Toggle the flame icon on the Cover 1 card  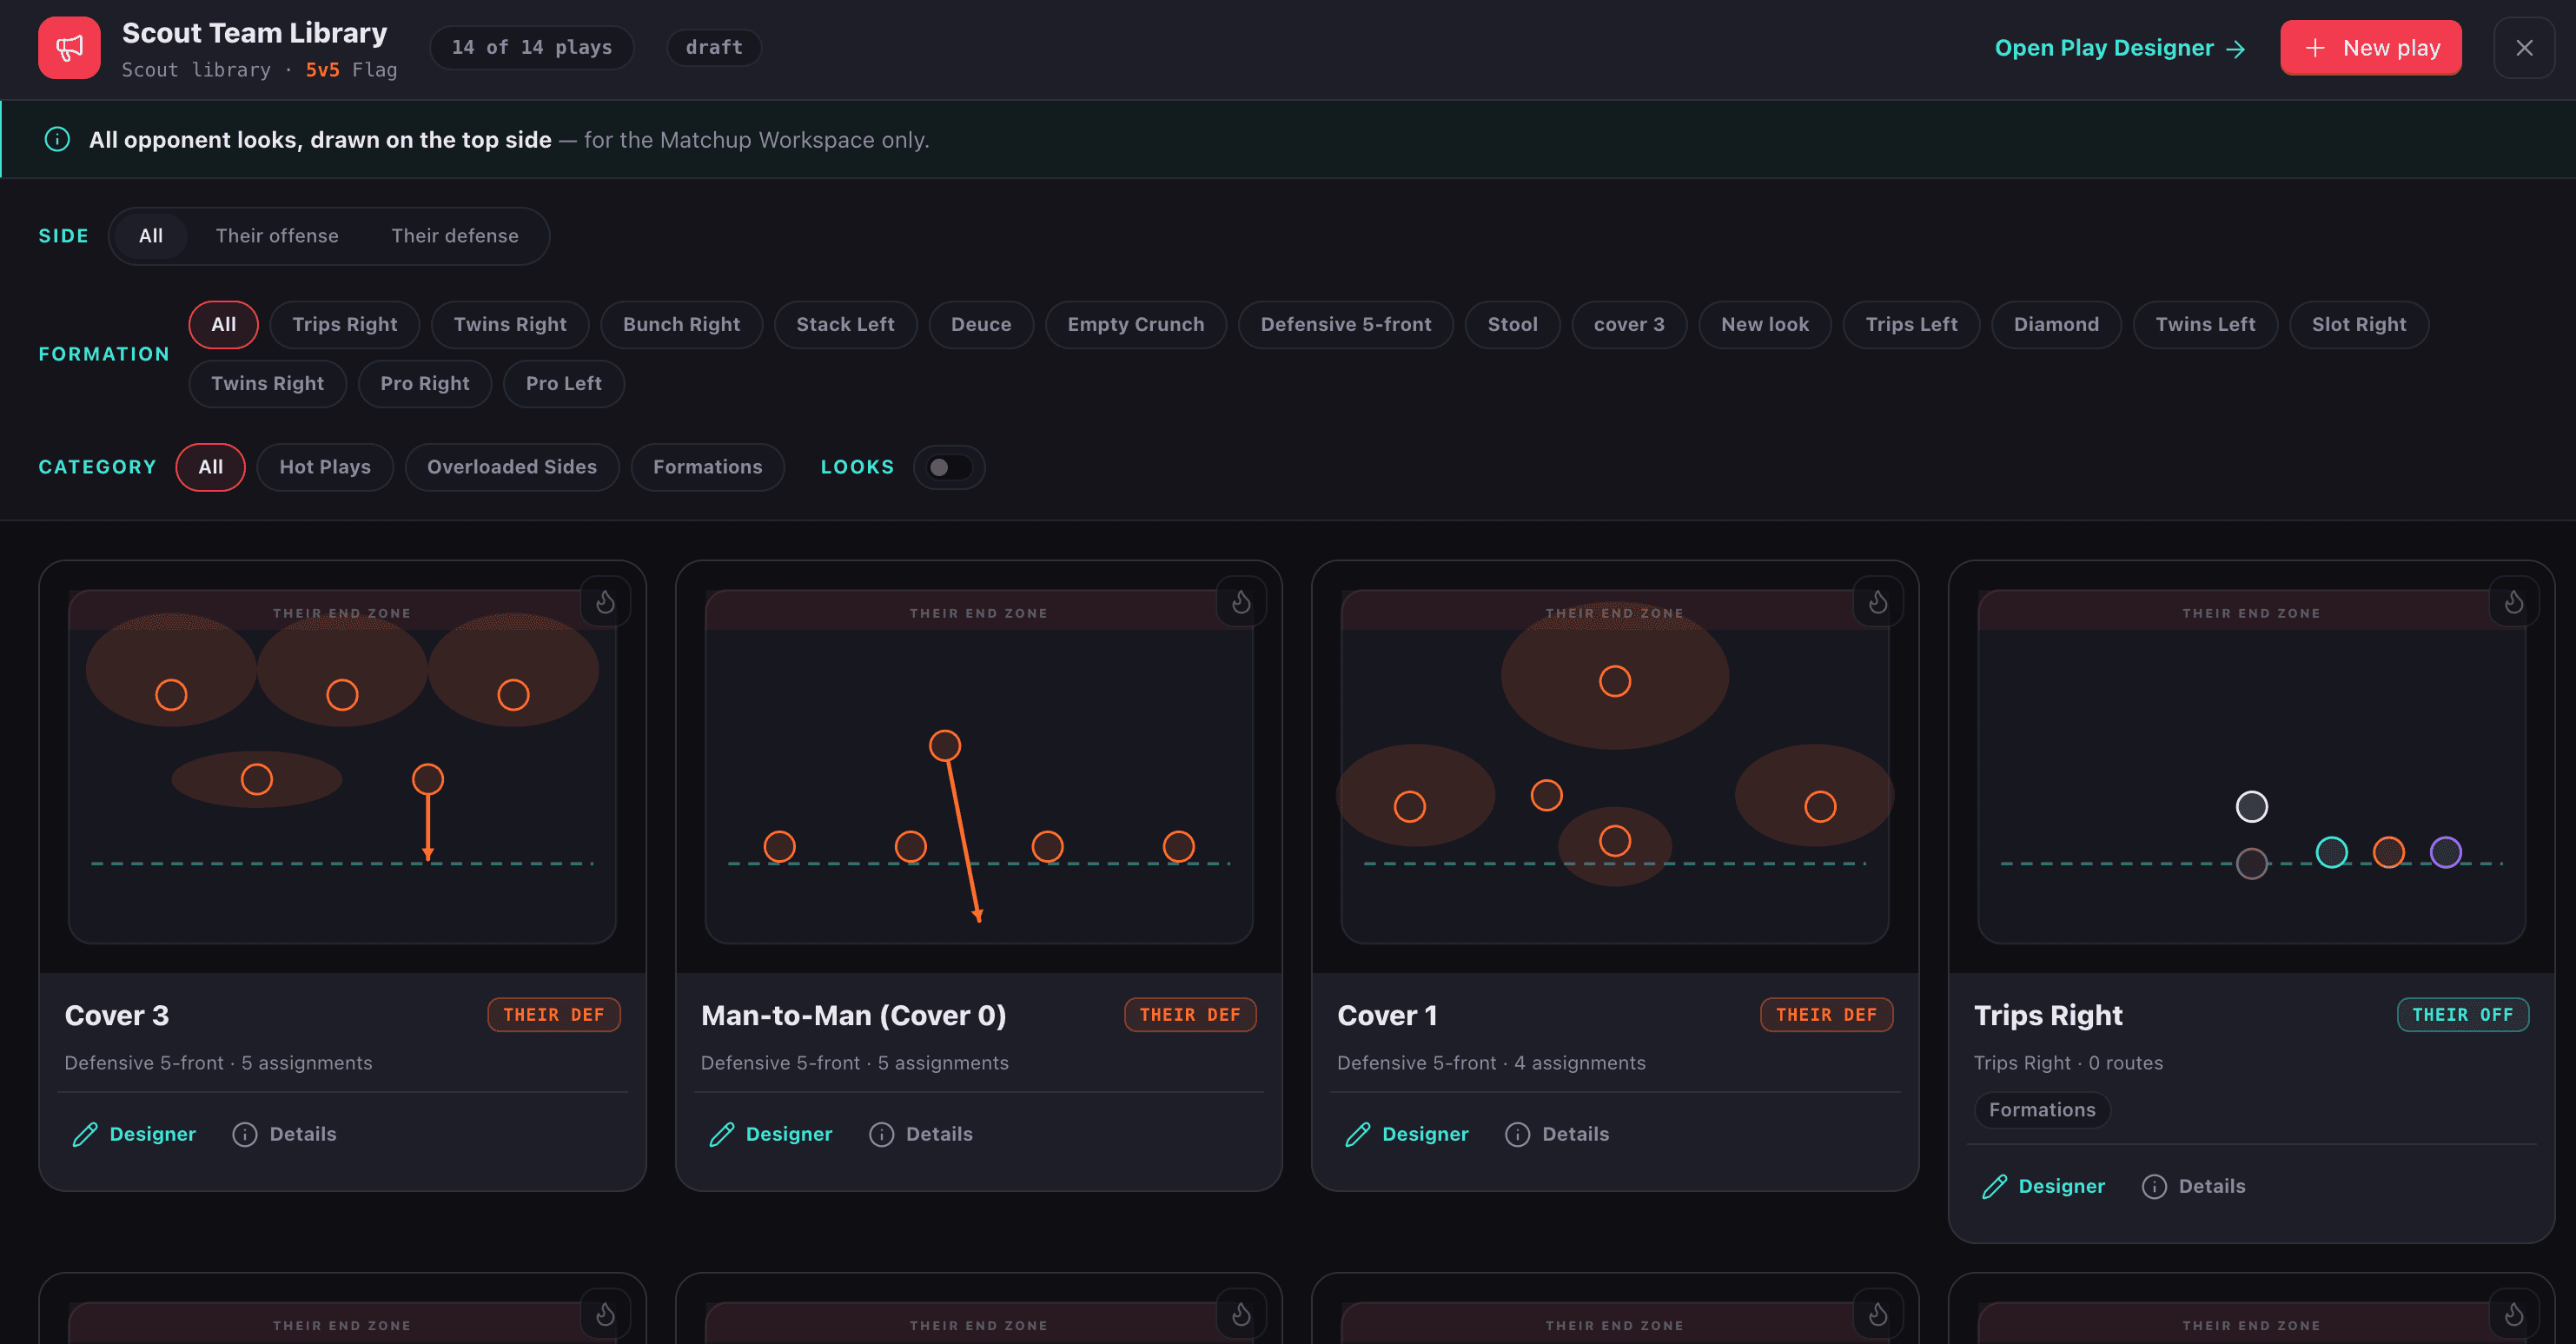click(x=1878, y=602)
